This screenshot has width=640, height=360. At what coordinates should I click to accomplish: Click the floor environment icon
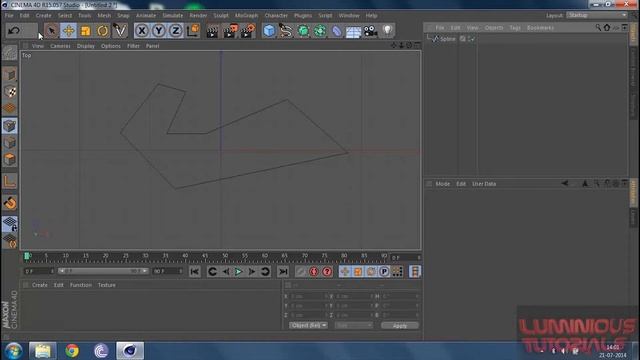coord(353,31)
